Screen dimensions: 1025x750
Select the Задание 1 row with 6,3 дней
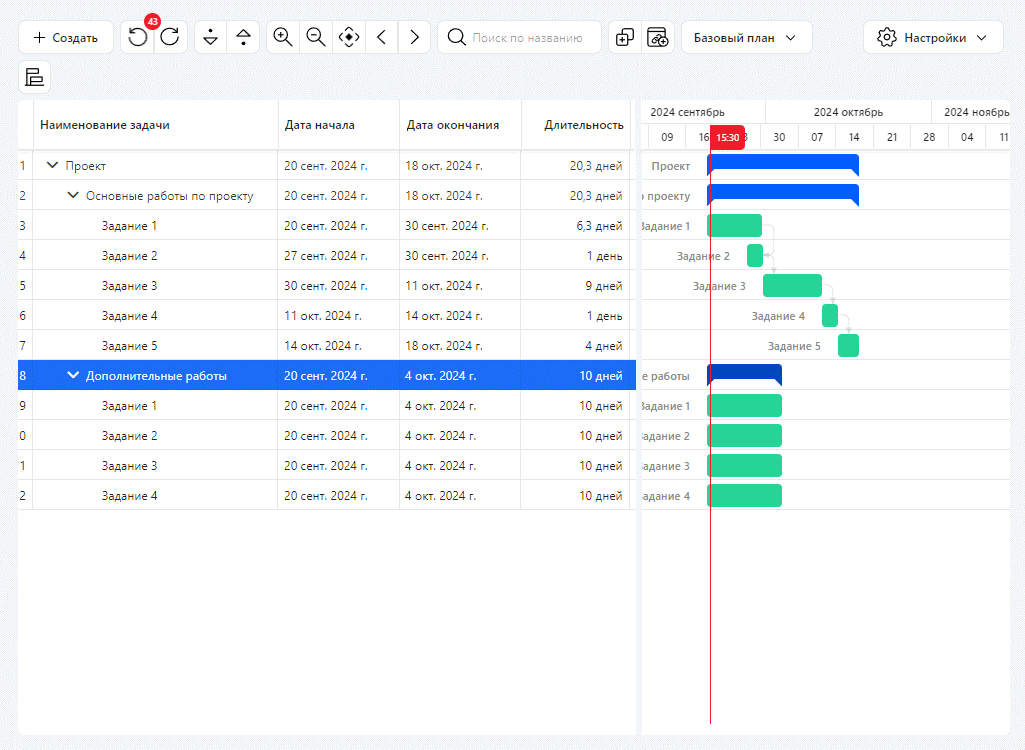pos(327,226)
